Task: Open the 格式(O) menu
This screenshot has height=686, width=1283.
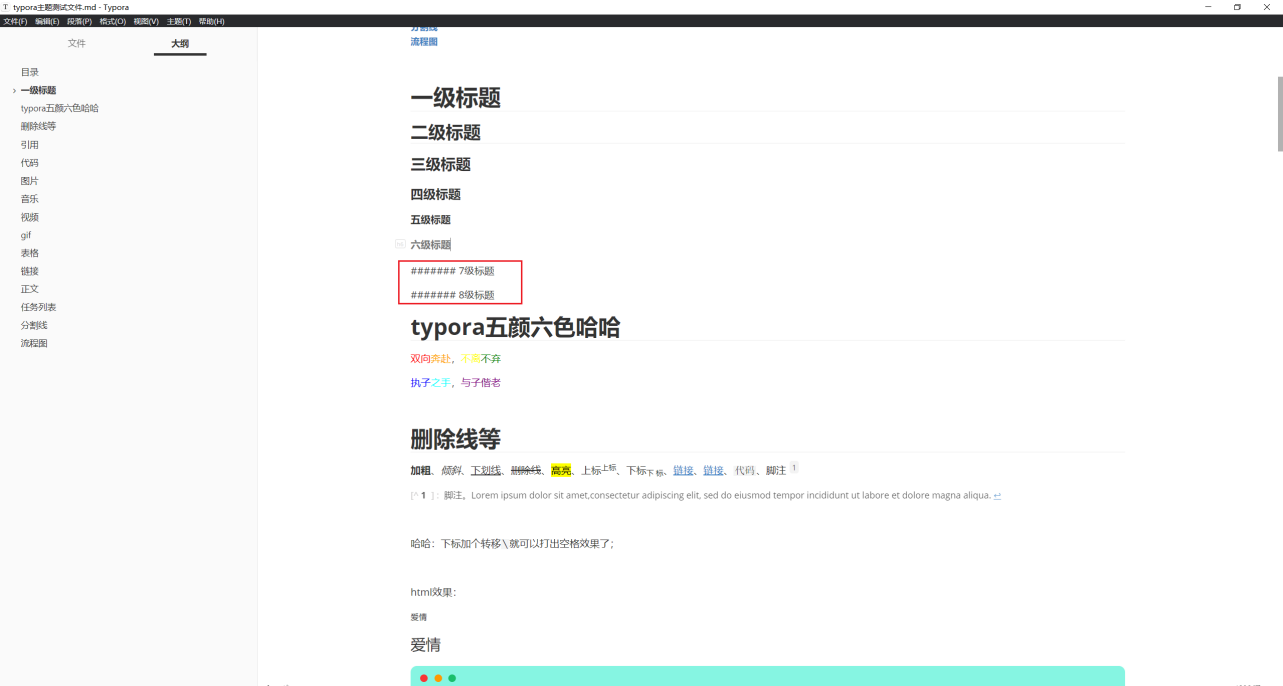Action: tap(113, 21)
